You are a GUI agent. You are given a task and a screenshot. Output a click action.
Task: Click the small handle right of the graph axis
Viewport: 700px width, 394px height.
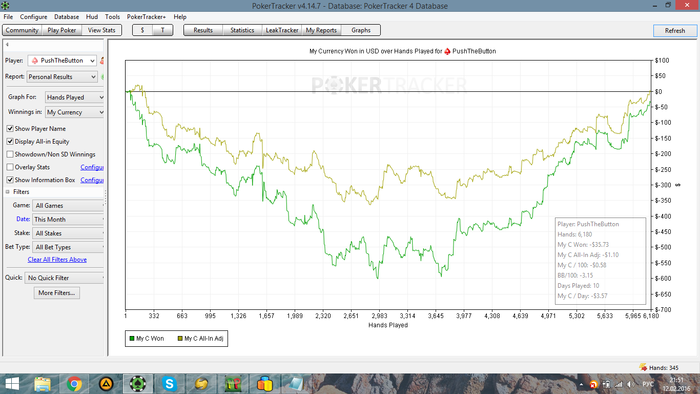(x=678, y=185)
